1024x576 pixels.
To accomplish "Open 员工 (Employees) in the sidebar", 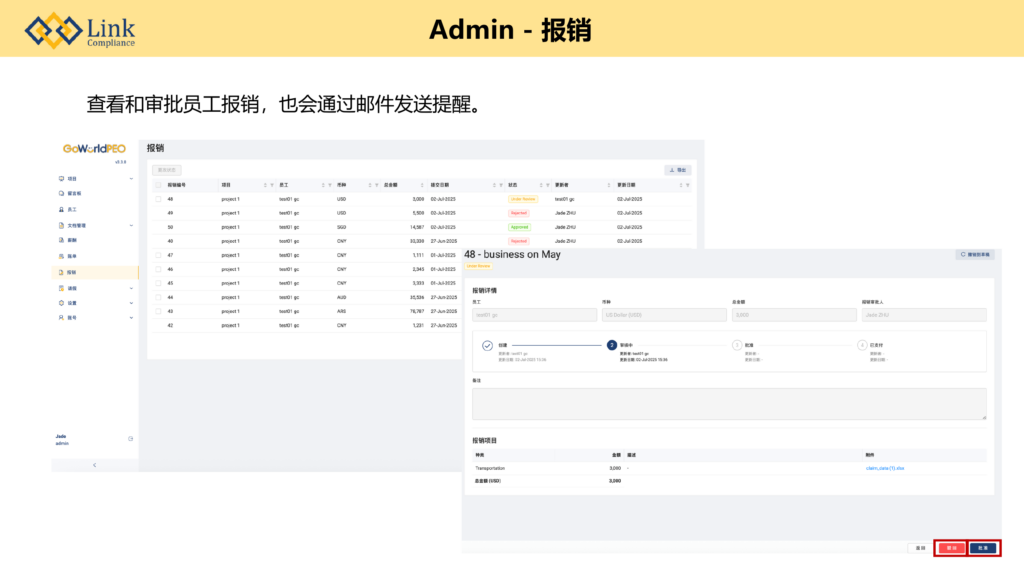I will tap(71, 209).
